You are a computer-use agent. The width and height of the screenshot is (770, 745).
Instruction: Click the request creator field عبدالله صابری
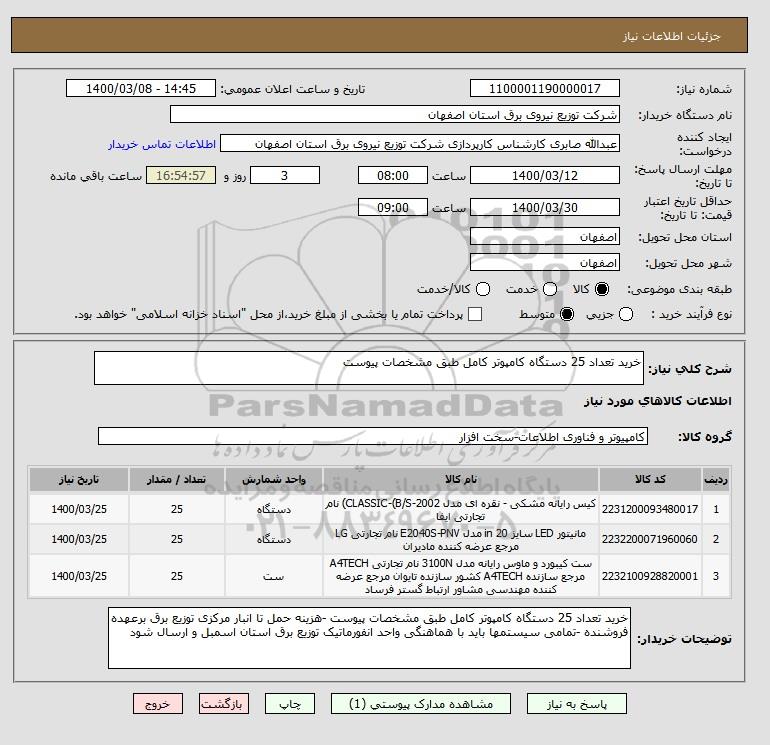click(420, 144)
